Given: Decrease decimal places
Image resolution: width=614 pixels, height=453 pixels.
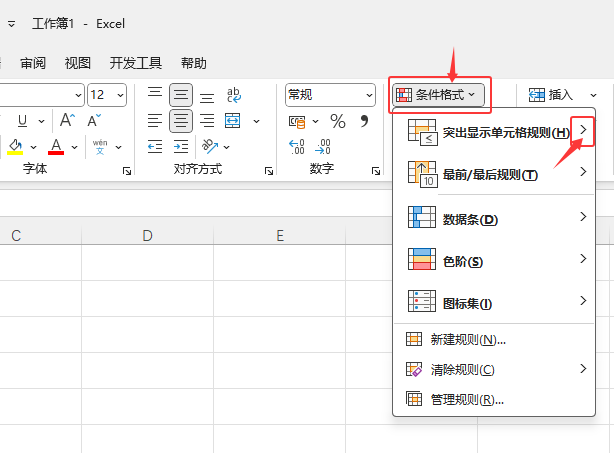Looking at the screenshot, I should (323, 147).
